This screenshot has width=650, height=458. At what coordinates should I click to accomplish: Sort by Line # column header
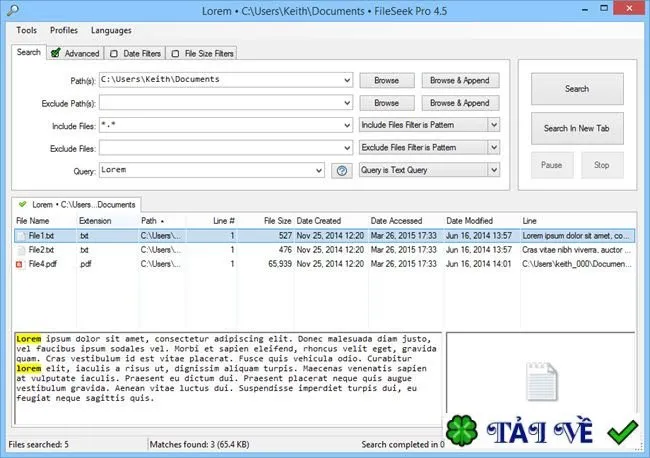pyautogui.click(x=211, y=221)
